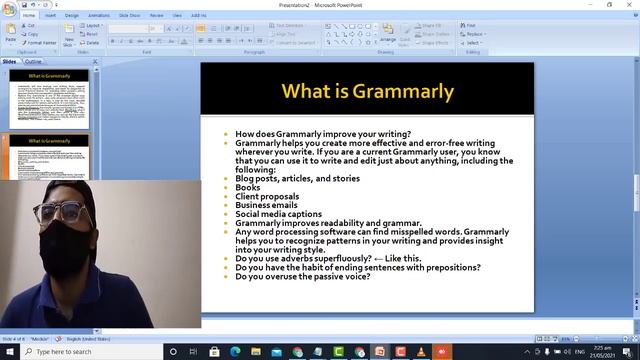640x360 pixels.
Task: Open Microsoft Store from taskbar
Action: pyautogui.click(x=214, y=351)
